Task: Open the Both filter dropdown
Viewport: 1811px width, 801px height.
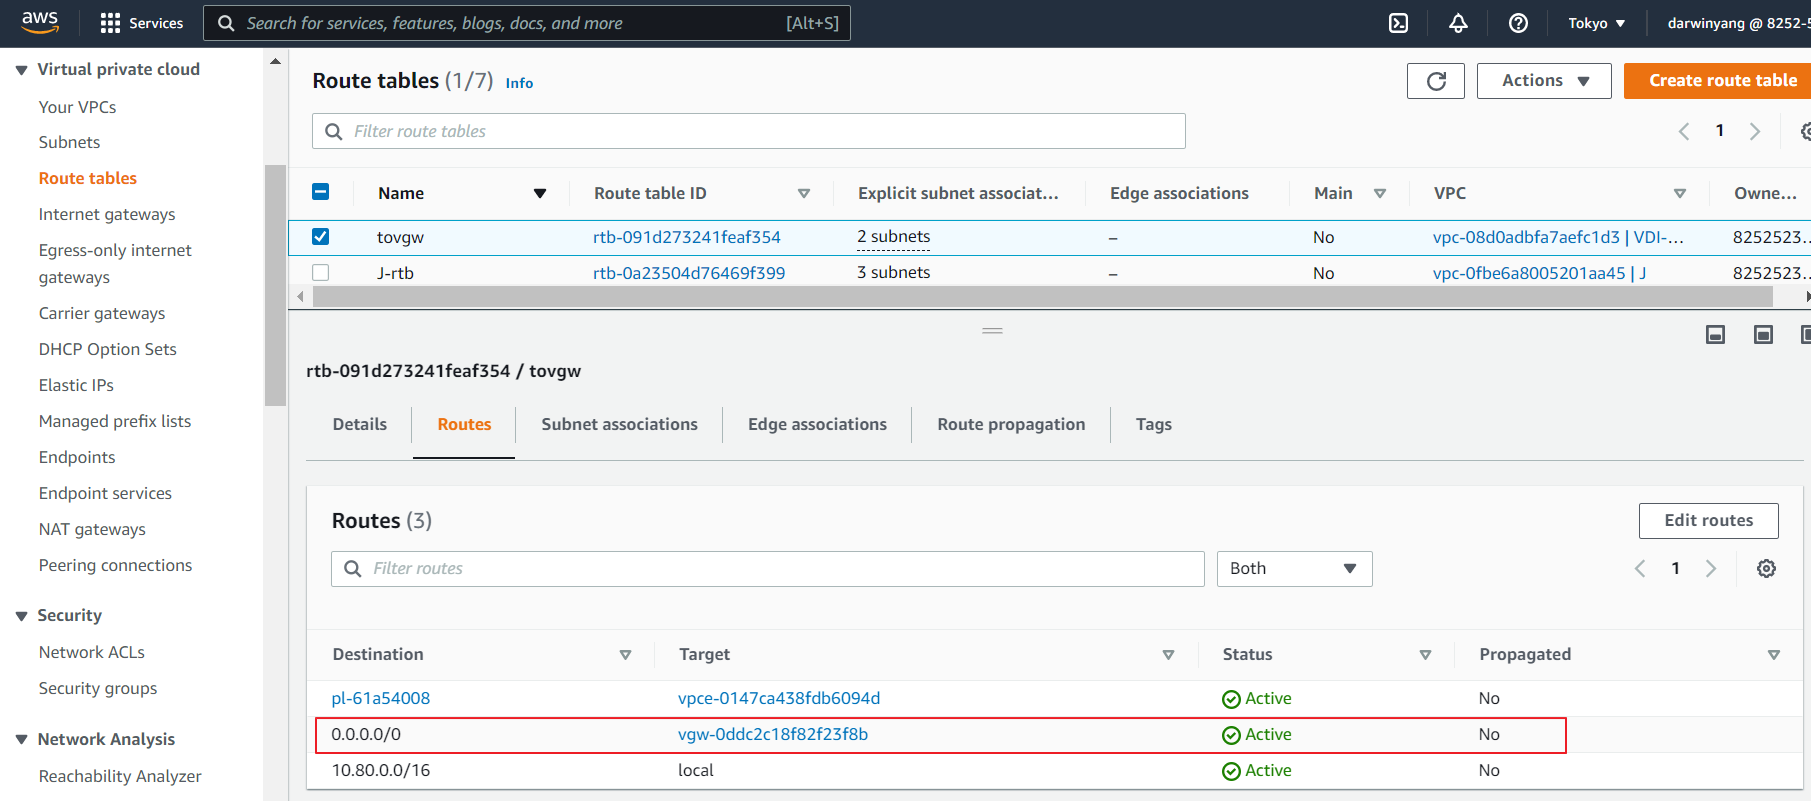Action: [1293, 569]
